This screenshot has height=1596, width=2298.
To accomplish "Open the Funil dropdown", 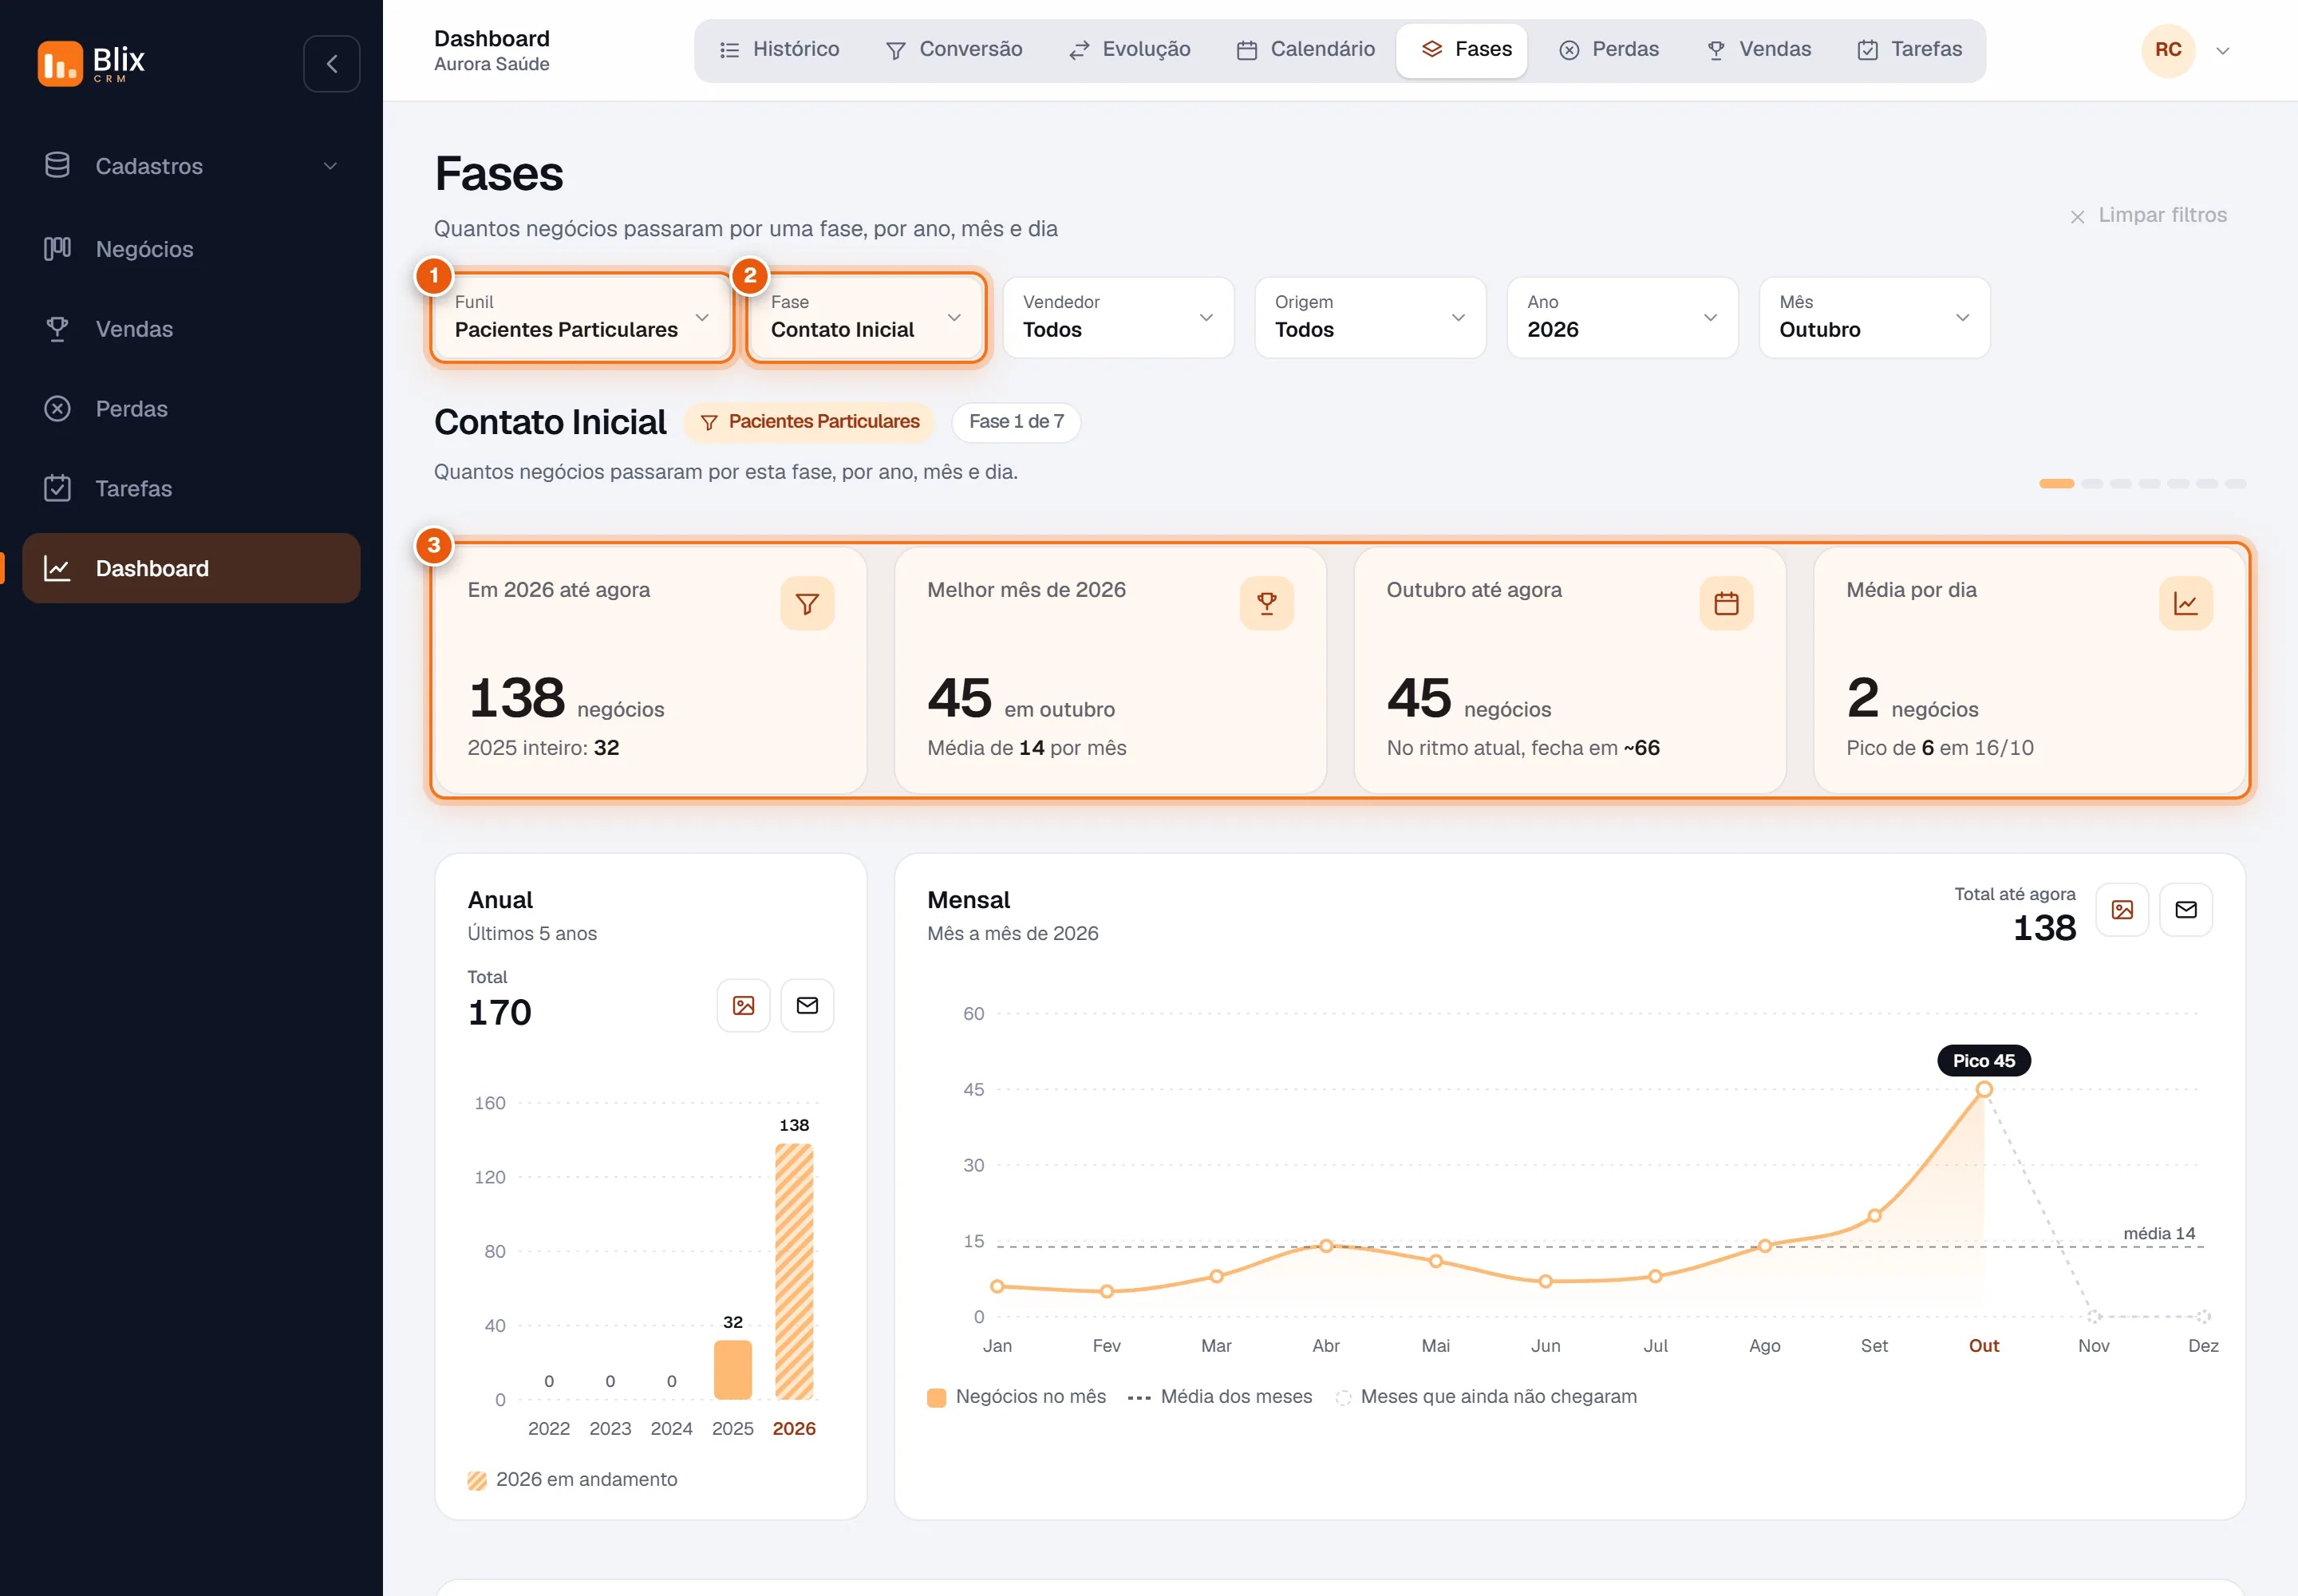I will (x=582, y=317).
